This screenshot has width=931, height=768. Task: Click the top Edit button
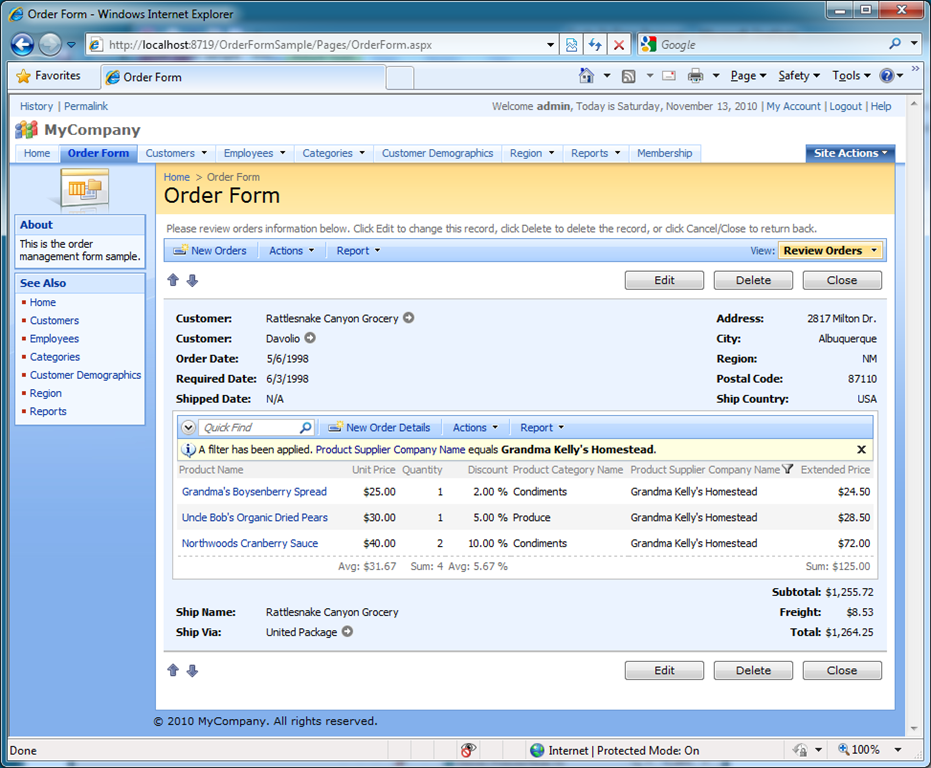pos(664,280)
